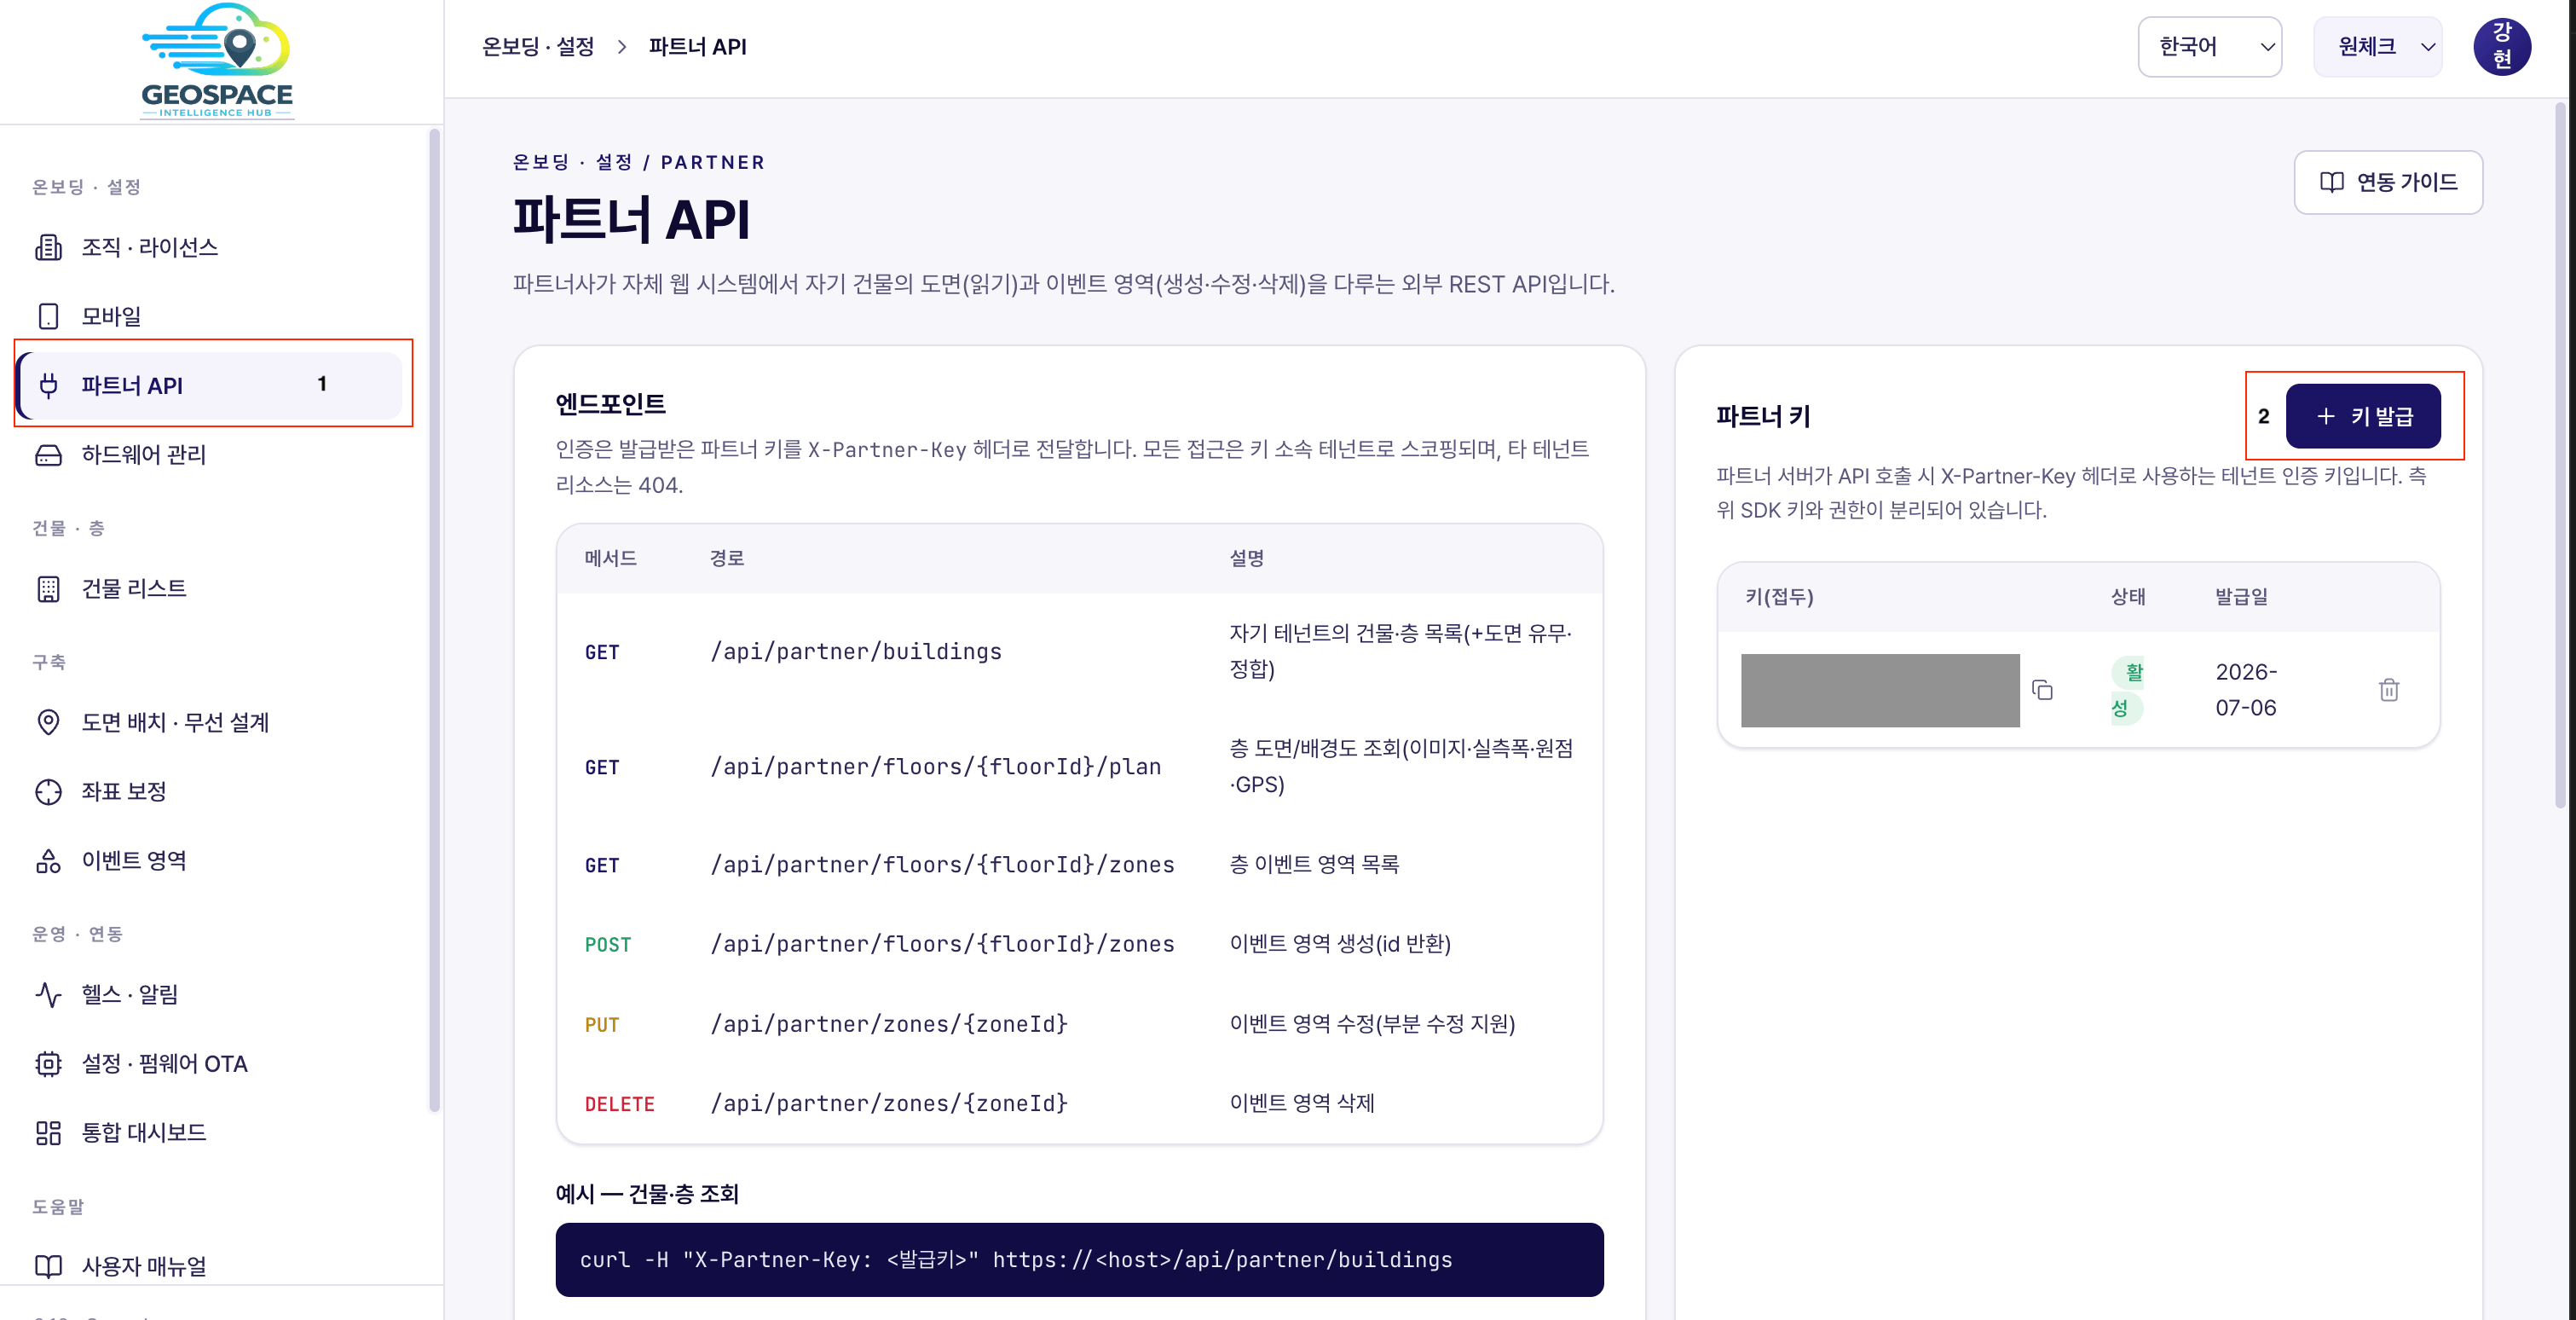Click the main page vertical scrollbar
The height and width of the screenshot is (1320, 2576).
pos(2560,455)
